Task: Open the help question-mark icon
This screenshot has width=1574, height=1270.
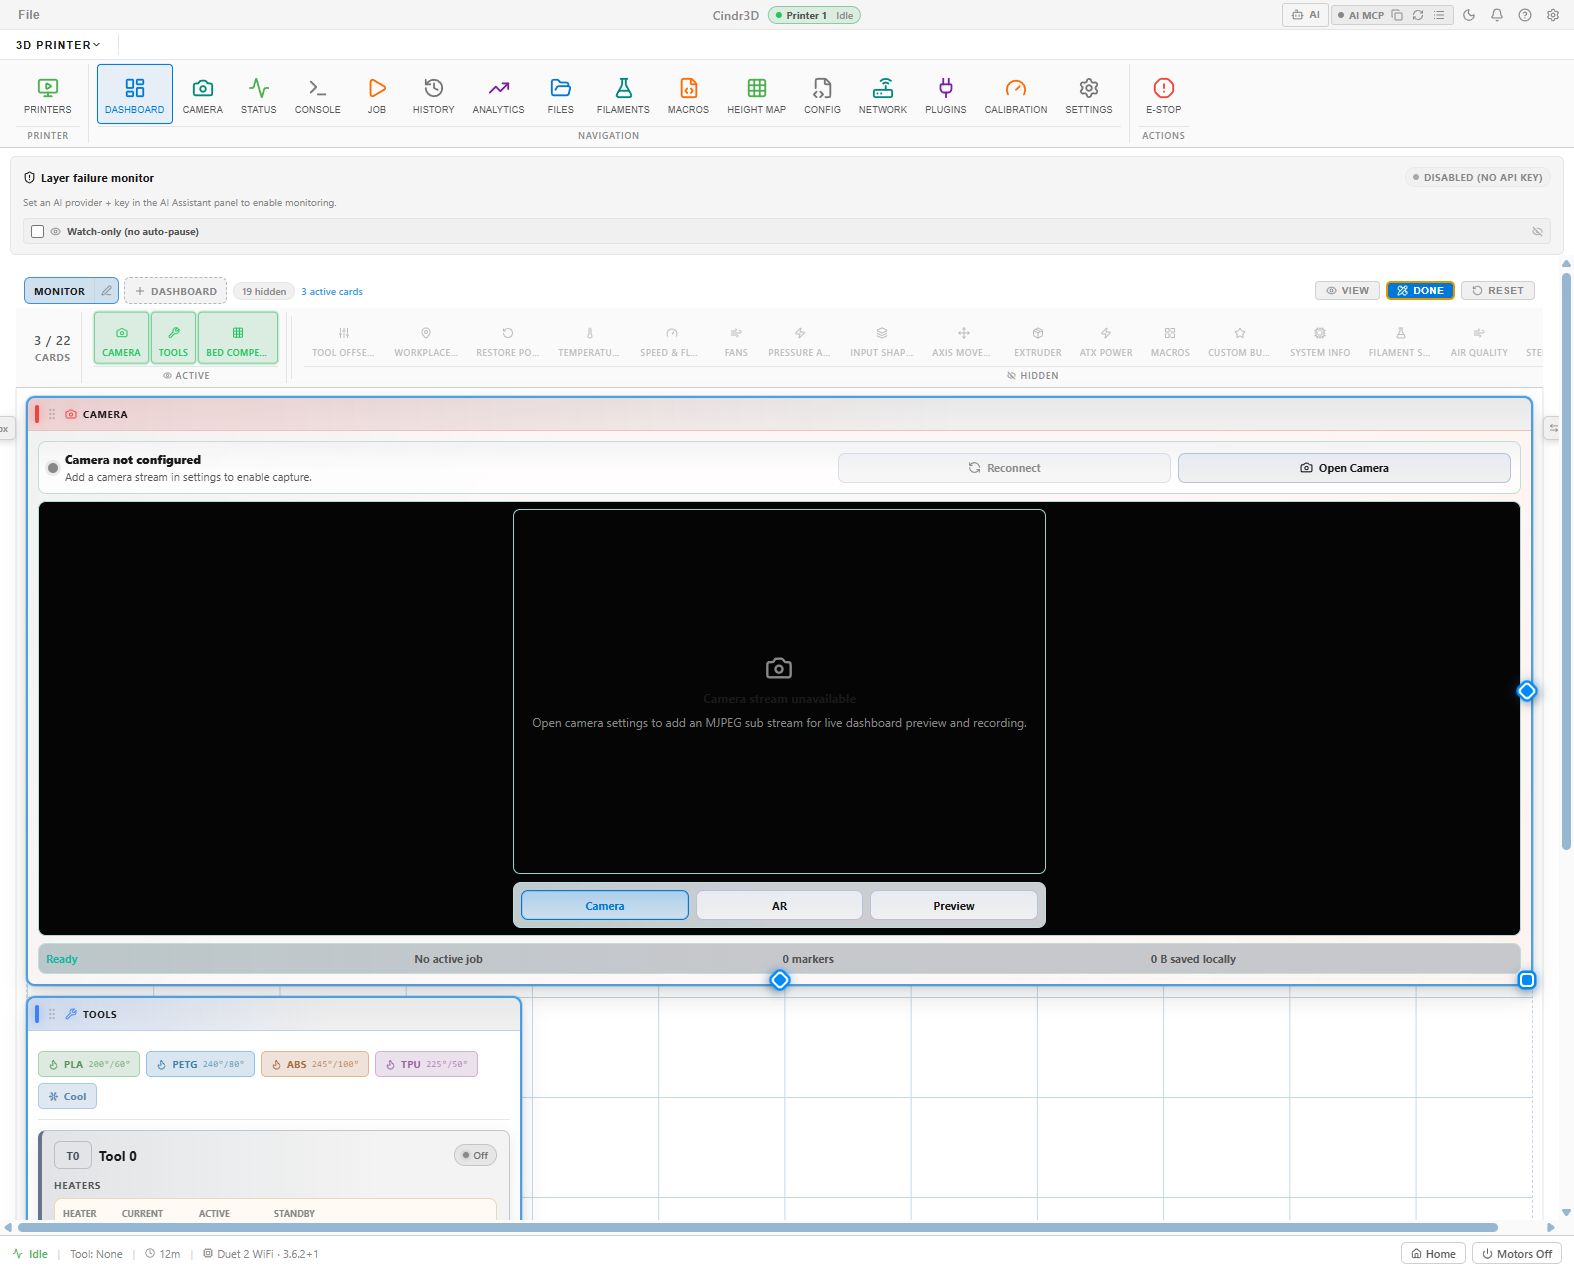Action: pyautogui.click(x=1525, y=15)
